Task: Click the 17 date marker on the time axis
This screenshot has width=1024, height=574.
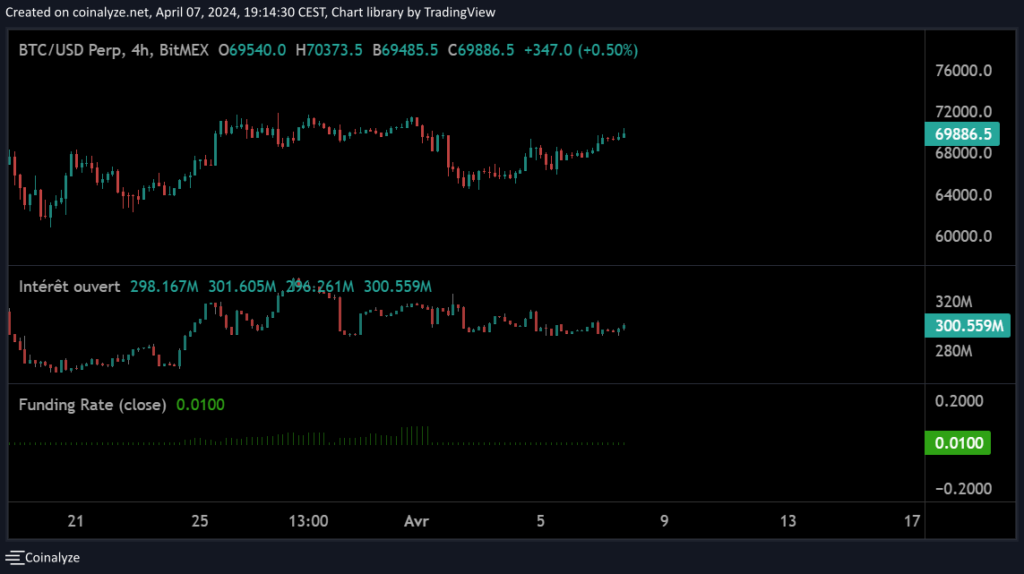Action: (x=911, y=521)
